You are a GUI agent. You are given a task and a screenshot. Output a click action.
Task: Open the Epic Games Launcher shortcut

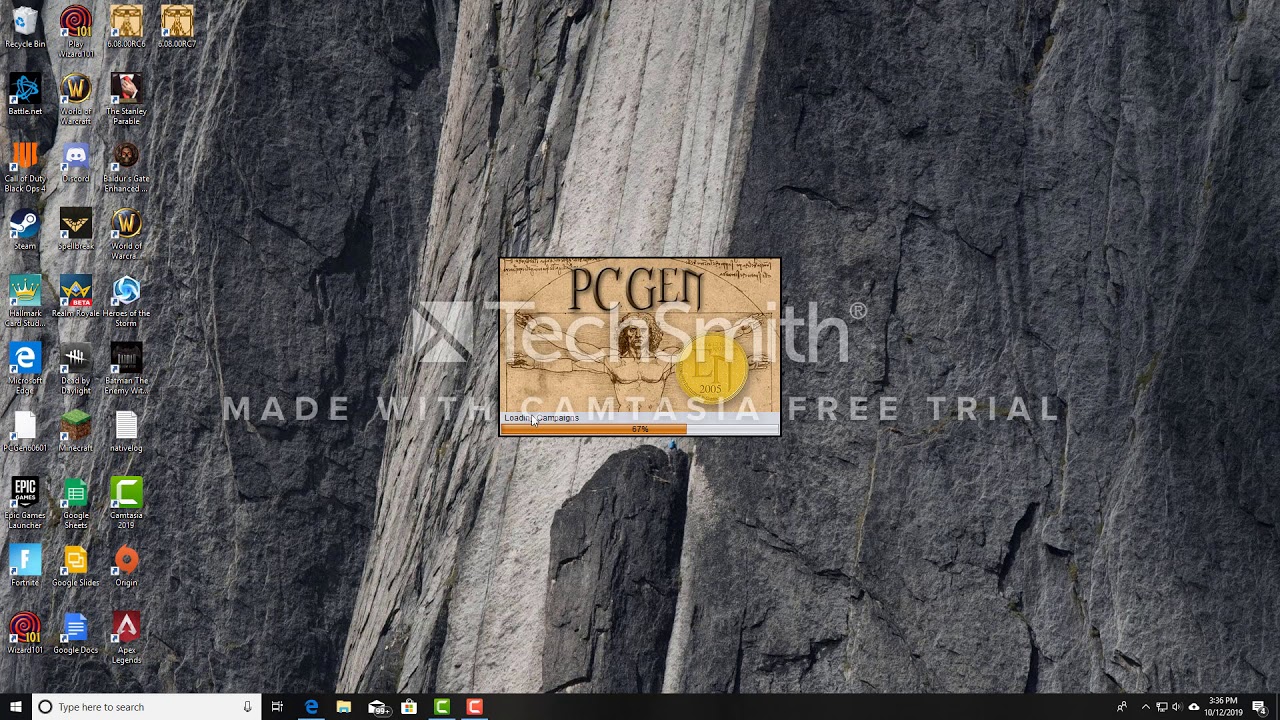click(x=25, y=503)
